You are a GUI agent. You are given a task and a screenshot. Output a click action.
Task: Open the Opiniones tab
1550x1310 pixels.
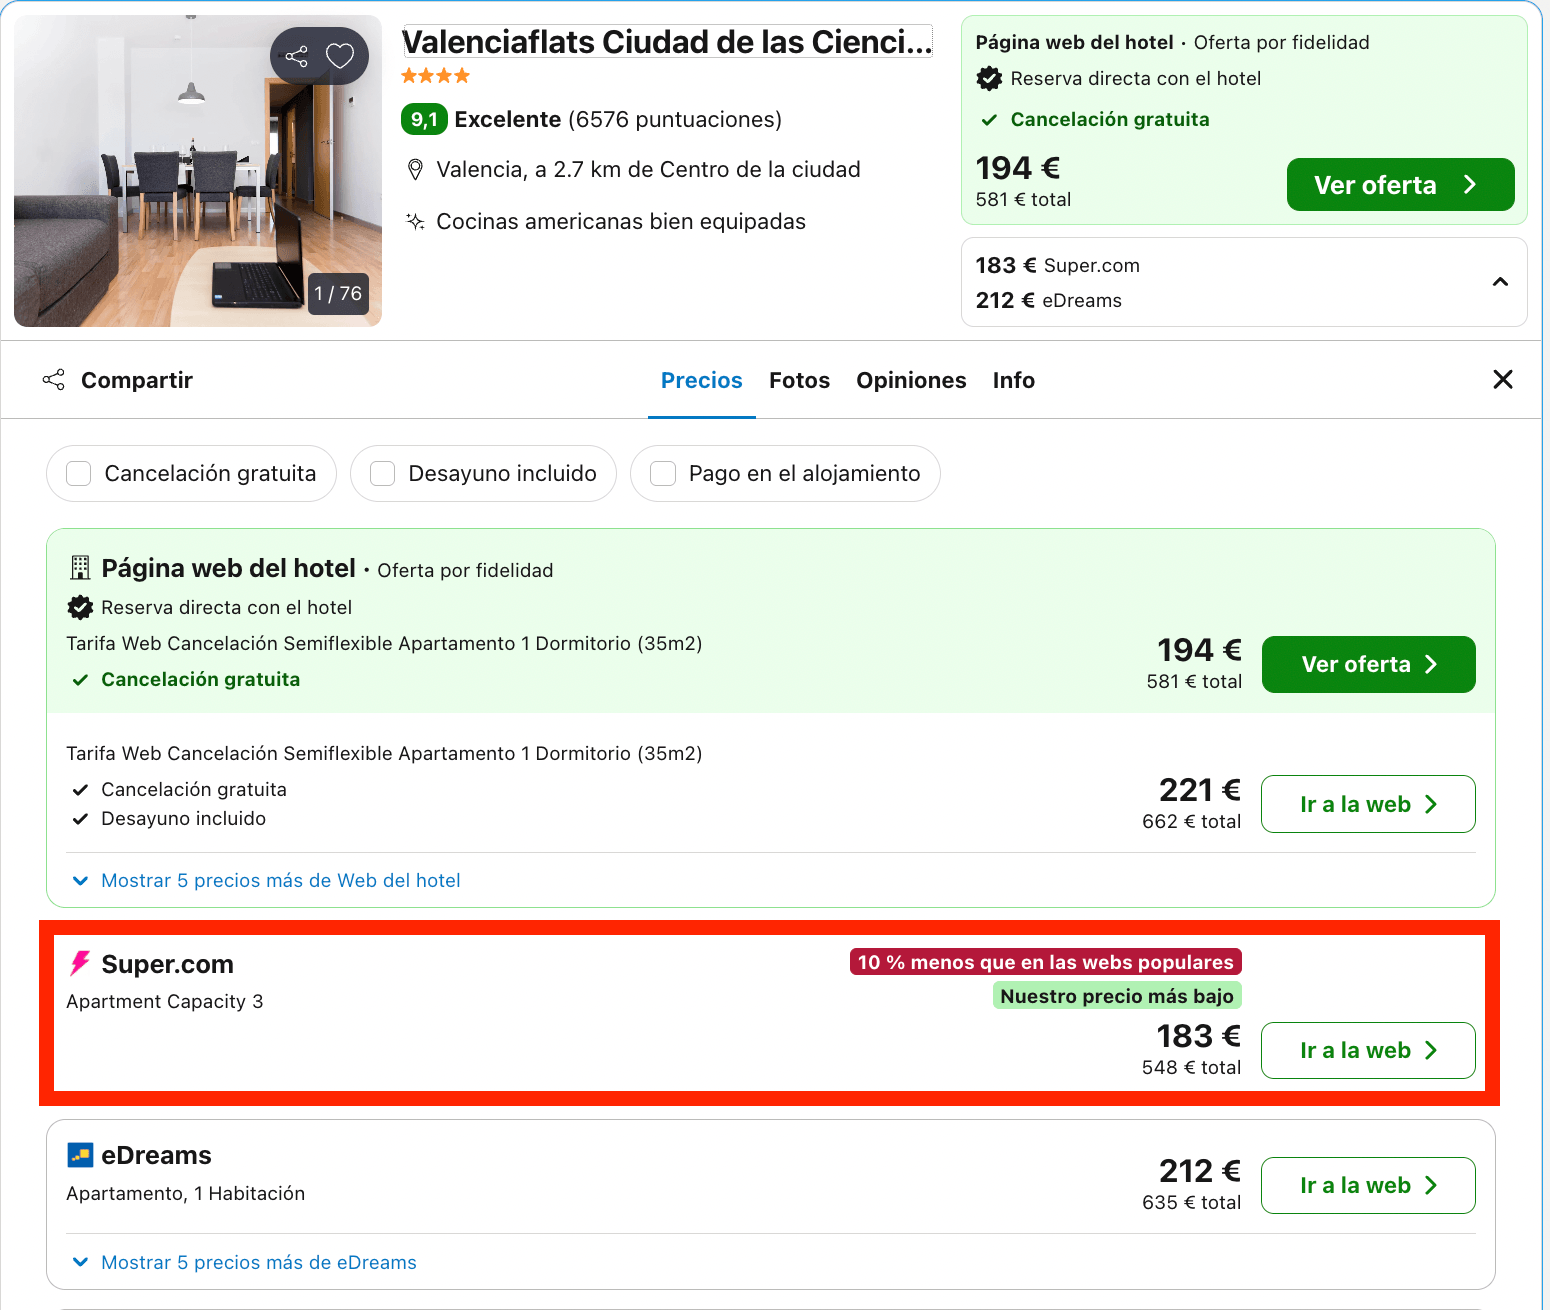pyautogui.click(x=911, y=380)
